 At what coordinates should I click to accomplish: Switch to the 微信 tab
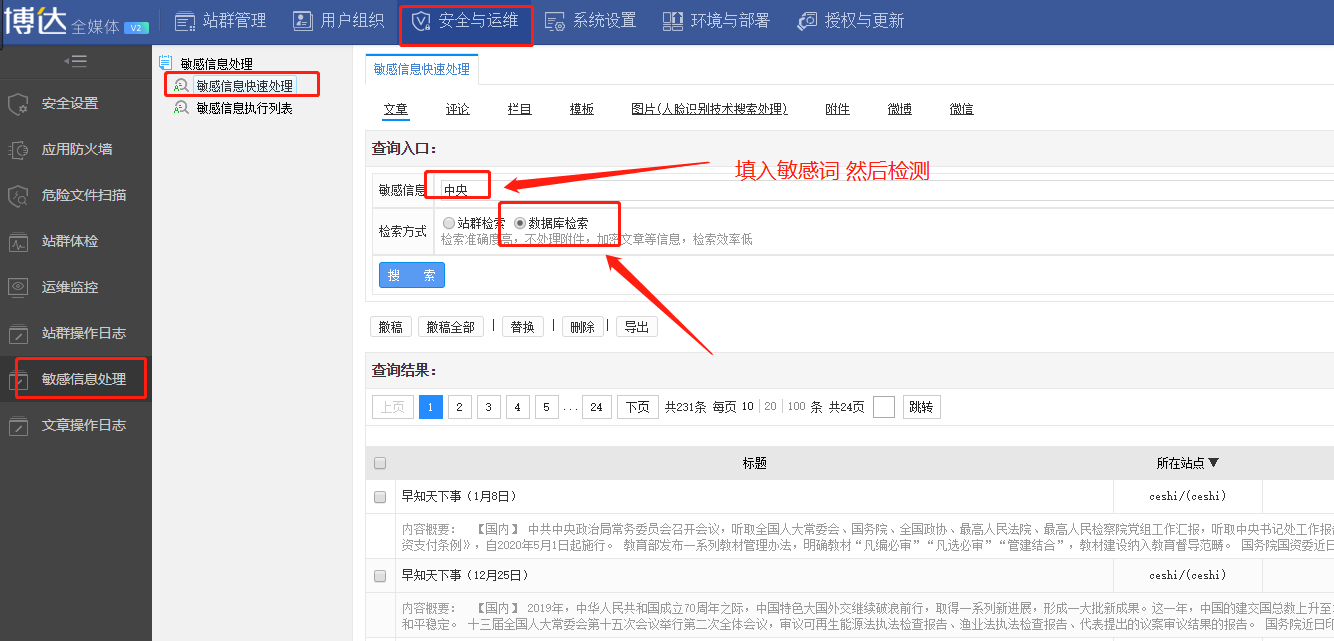(962, 109)
